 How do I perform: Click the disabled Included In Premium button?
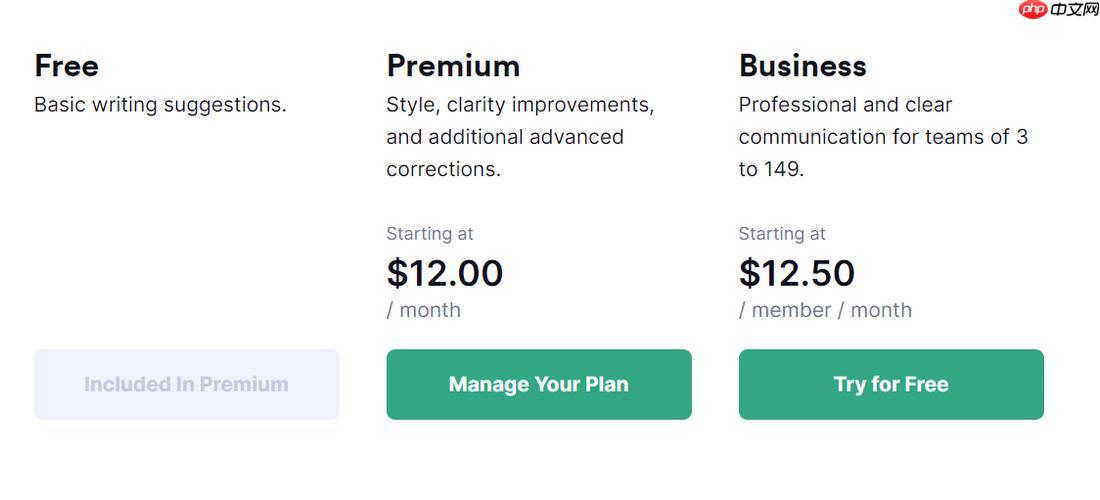pos(186,384)
